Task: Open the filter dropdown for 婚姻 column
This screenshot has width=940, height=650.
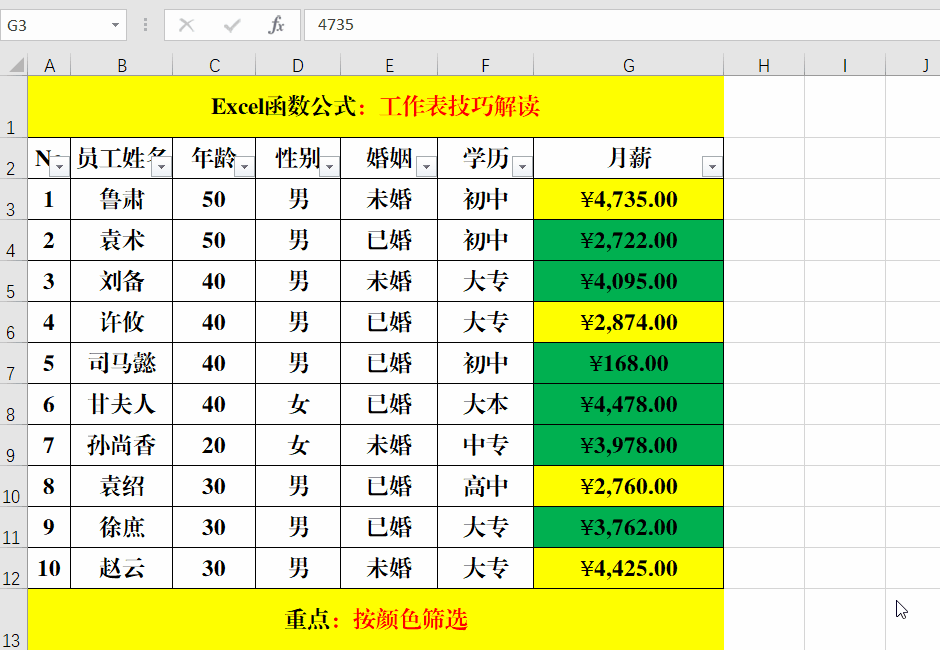Action: (x=426, y=167)
